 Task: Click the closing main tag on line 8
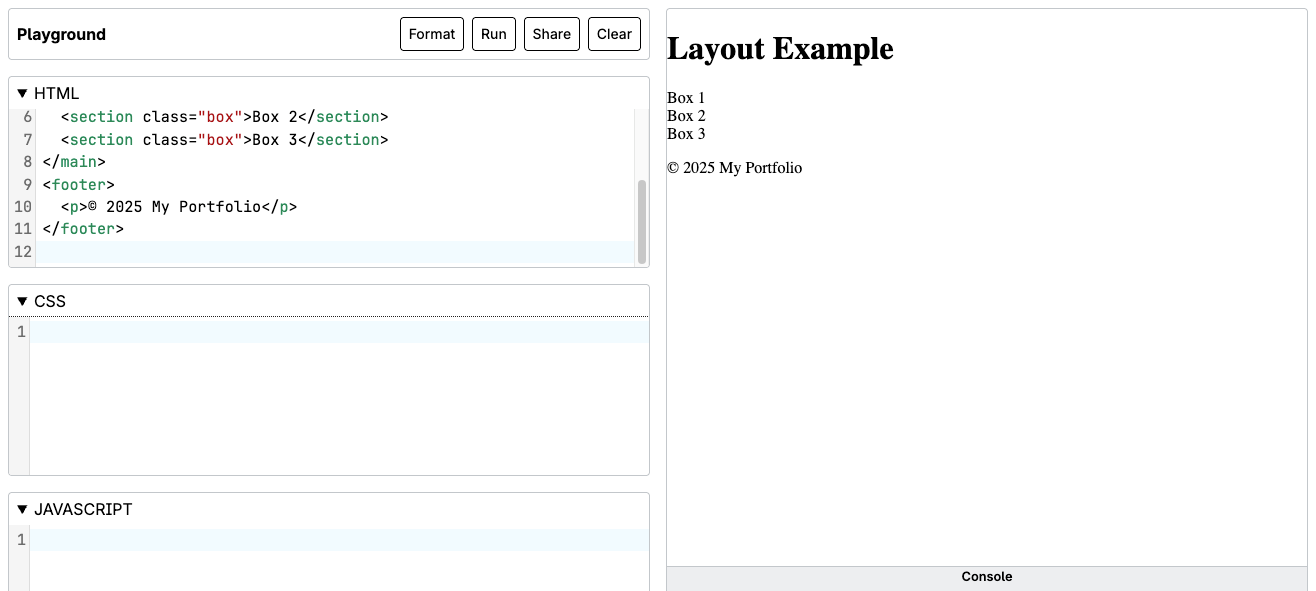pos(74,162)
